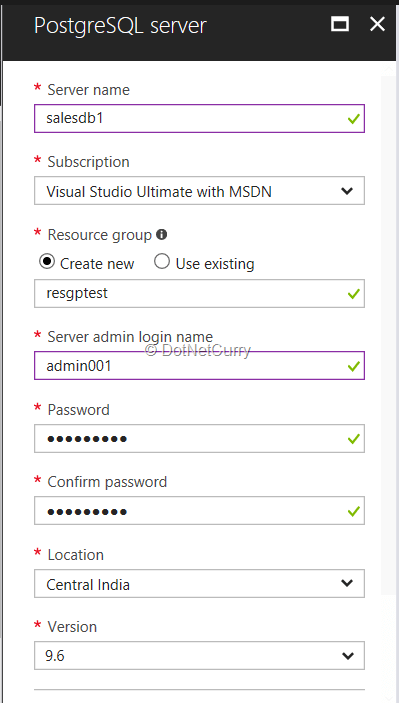
Task: Click the blade vertical scrollbar
Action: click(388, 335)
